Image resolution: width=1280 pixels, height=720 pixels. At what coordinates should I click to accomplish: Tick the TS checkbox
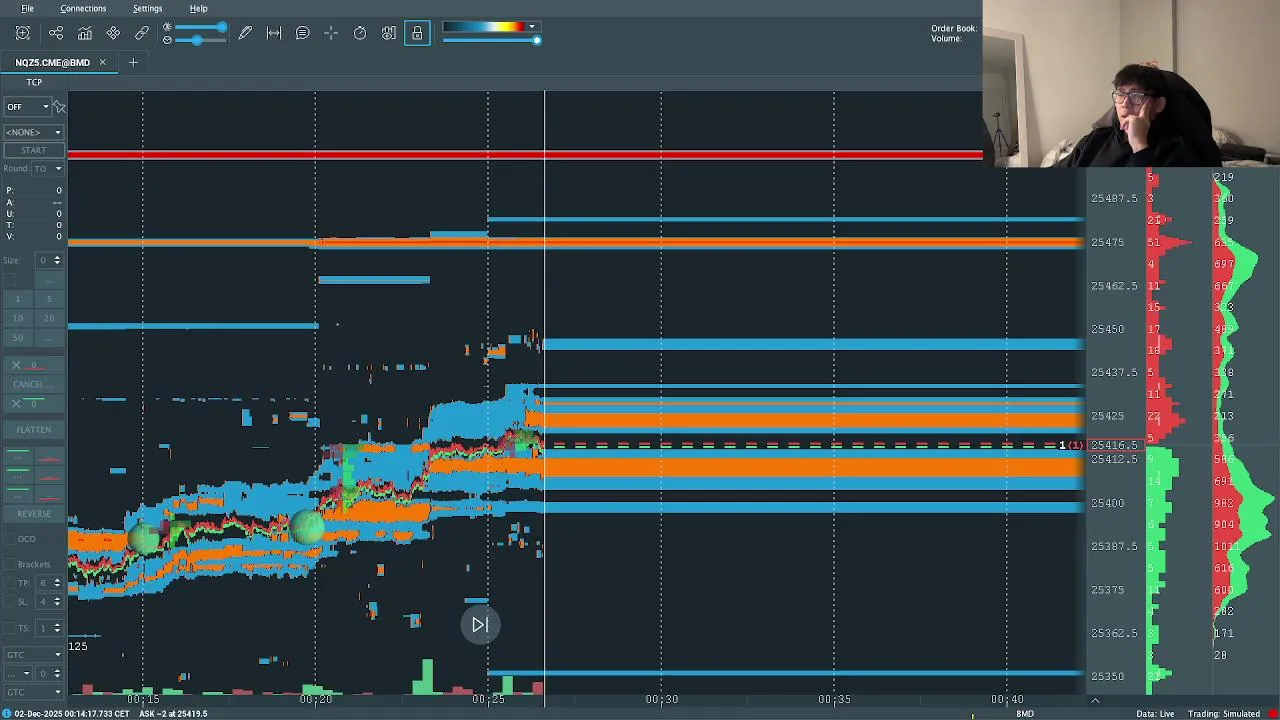click(9, 628)
